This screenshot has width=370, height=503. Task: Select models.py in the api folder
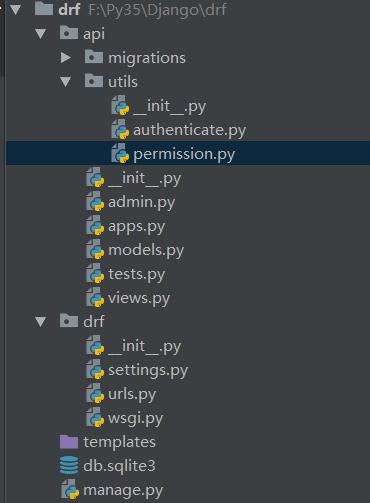[146, 250]
